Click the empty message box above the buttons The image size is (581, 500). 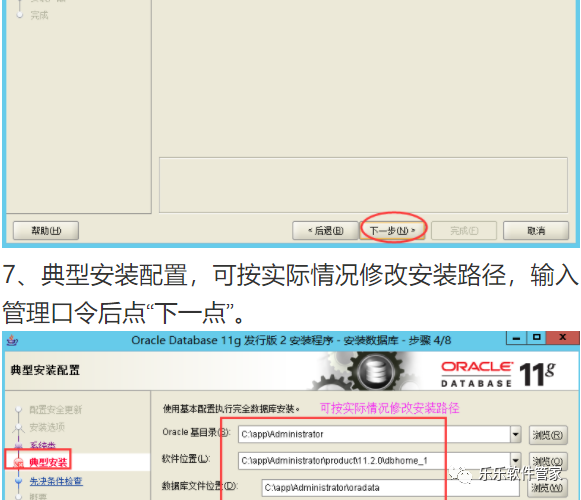[363, 185]
